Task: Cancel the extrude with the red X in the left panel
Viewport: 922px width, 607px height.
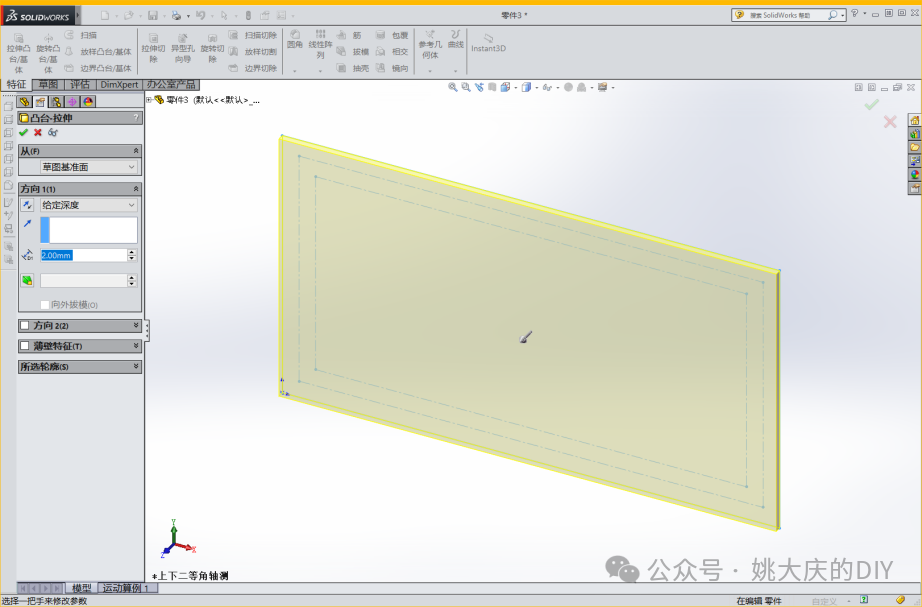Action: (38, 132)
